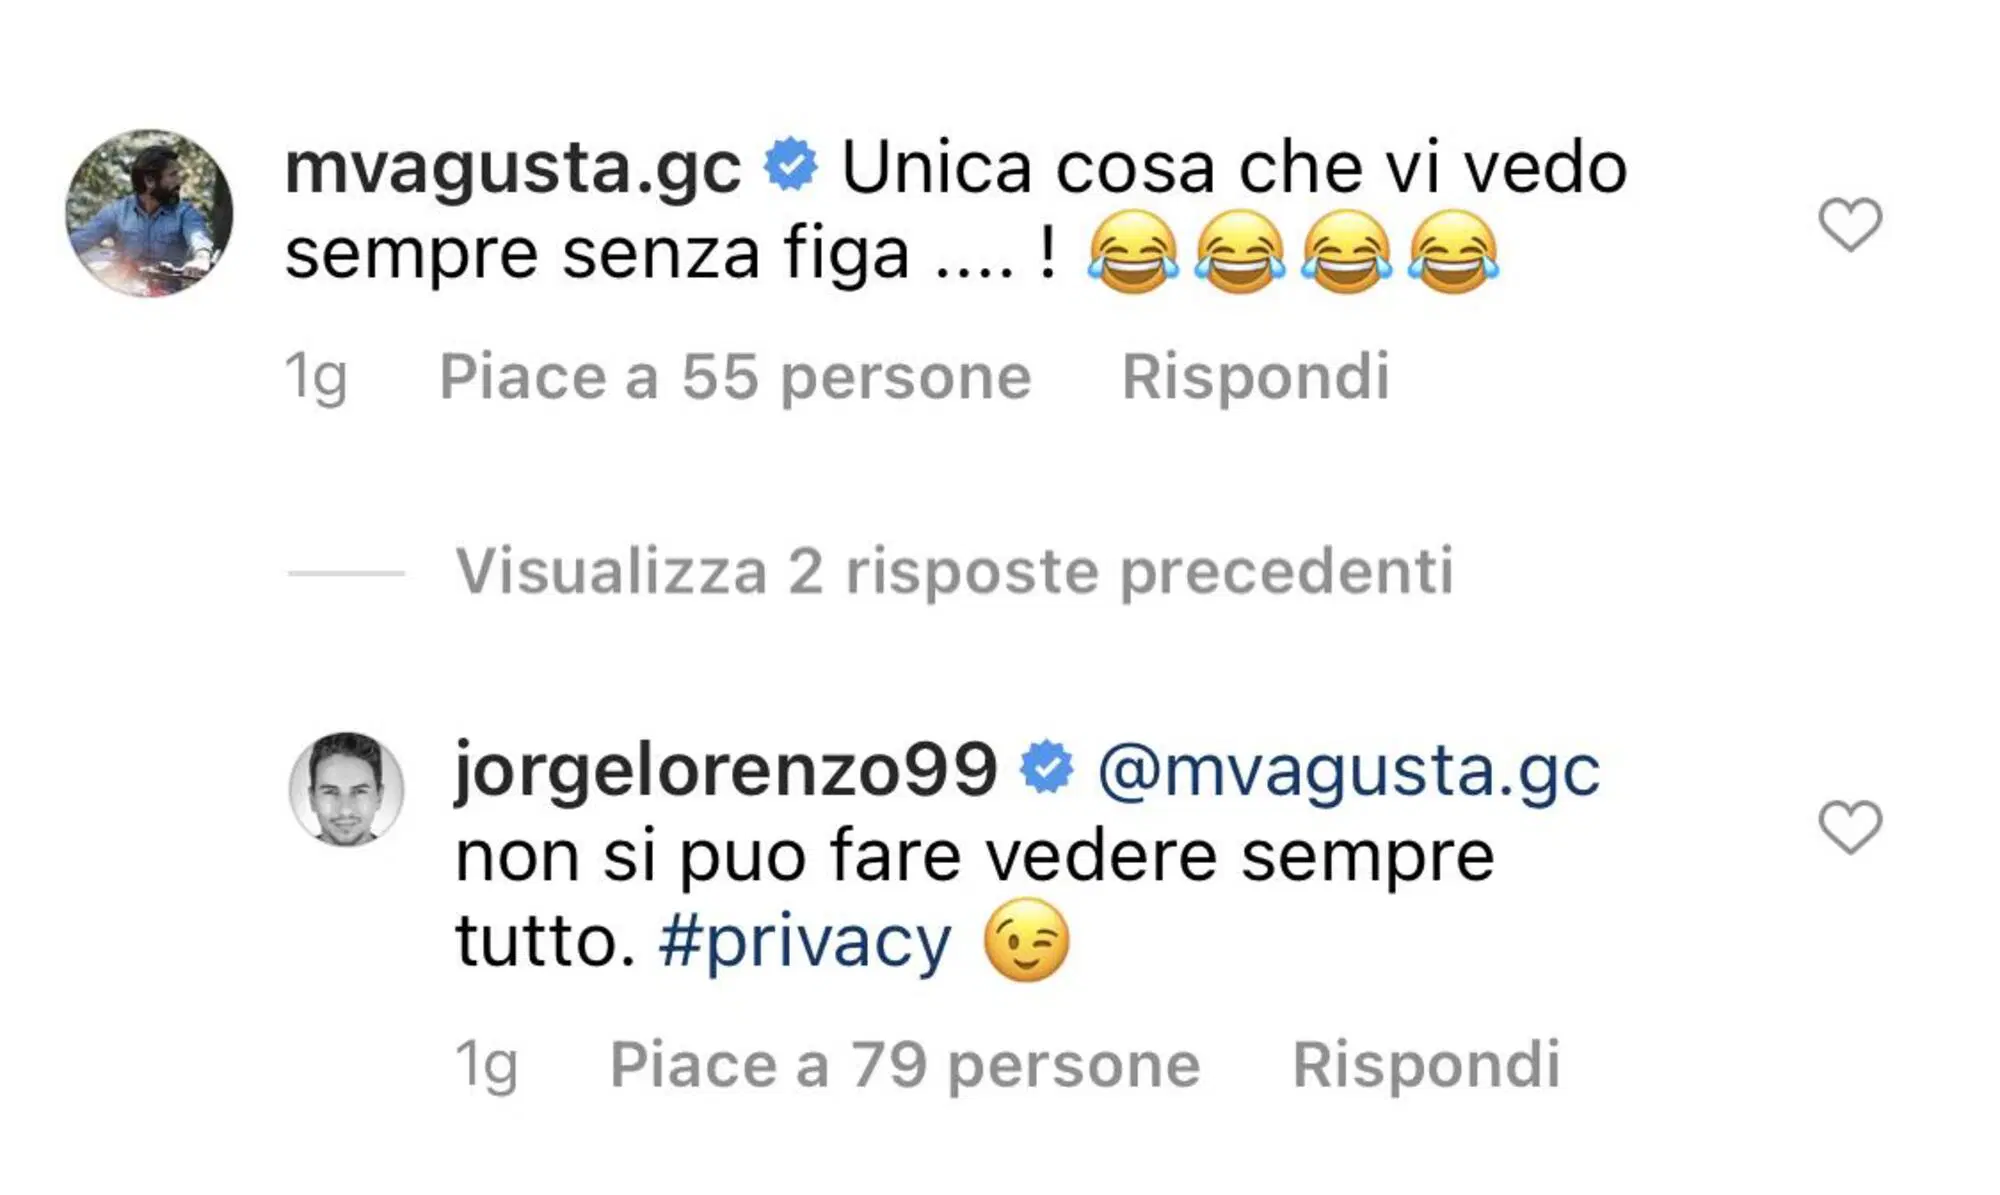The height and width of the screenshot is (1195, 2000).
Task: View who liked: Piace a 79 persone
Action: tap(905, 1064)
